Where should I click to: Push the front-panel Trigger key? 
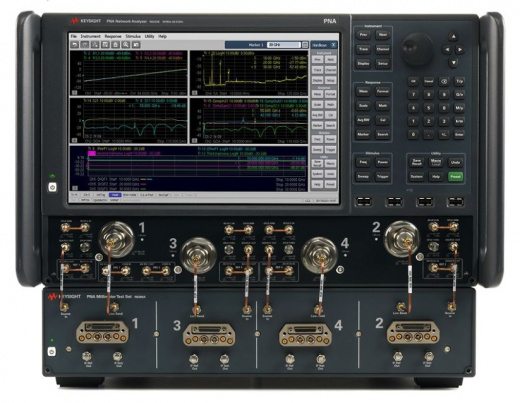[x=383, y=176]
